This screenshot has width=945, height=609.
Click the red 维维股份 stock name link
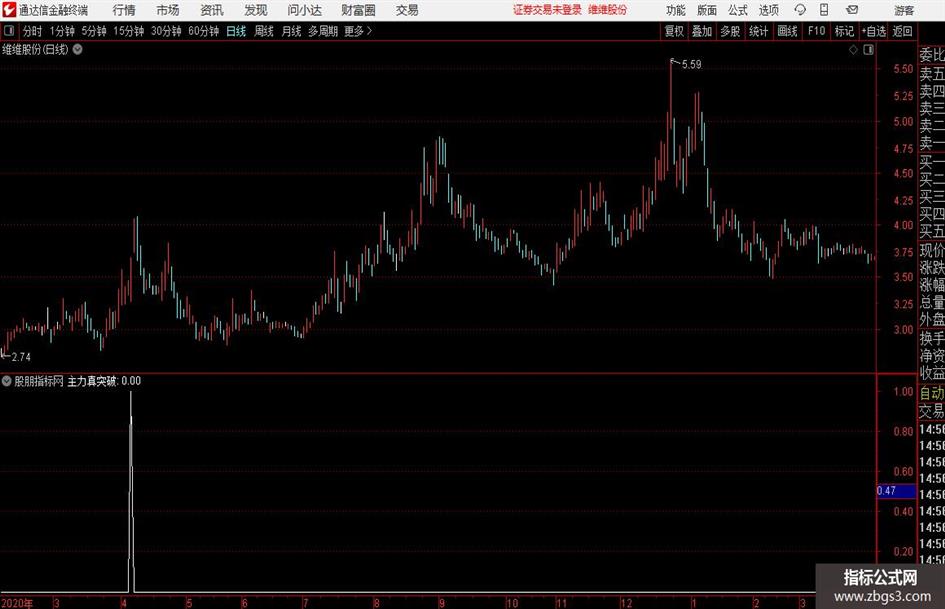click(608, 10)
